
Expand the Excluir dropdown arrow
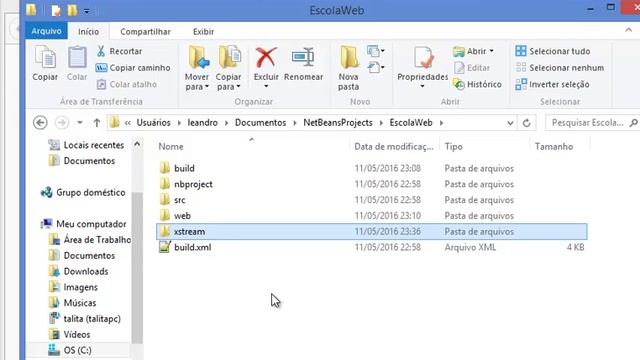[266, 86]
